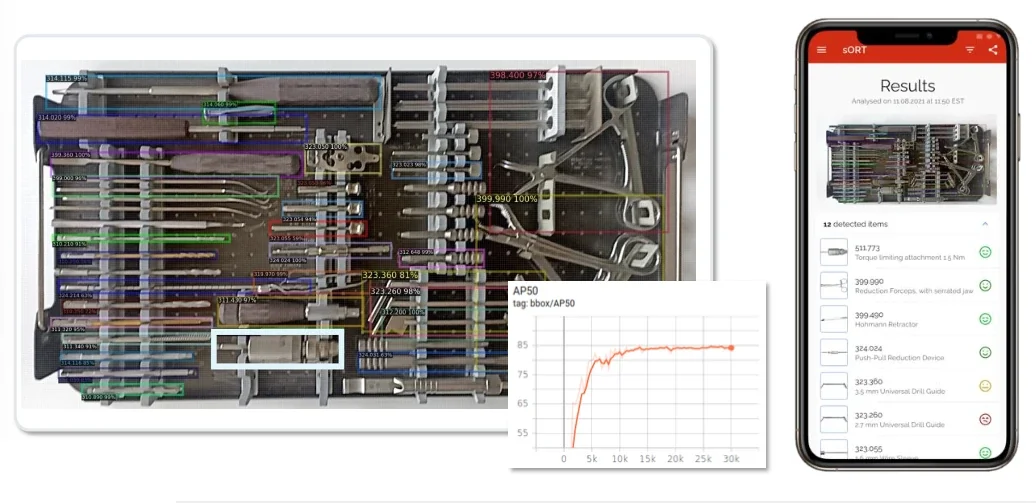Tap red sad face for 2.7 mm Drill Guide
Image resolution: width=1036 pixels, height=503 pixels.
pos(985,419)
